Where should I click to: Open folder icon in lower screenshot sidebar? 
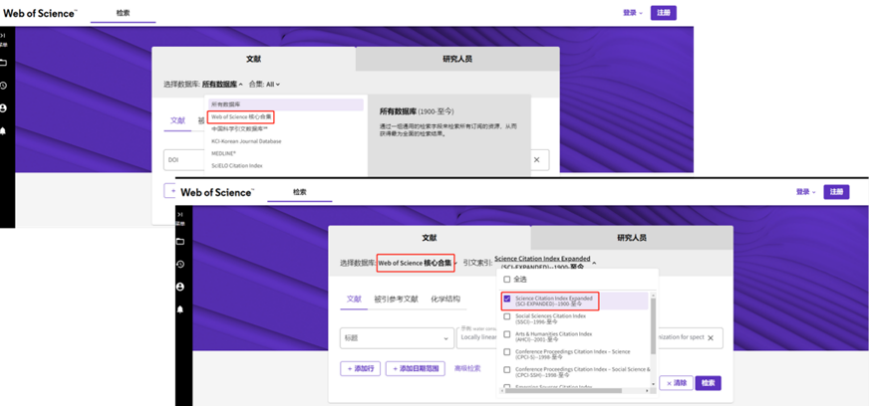180,241
